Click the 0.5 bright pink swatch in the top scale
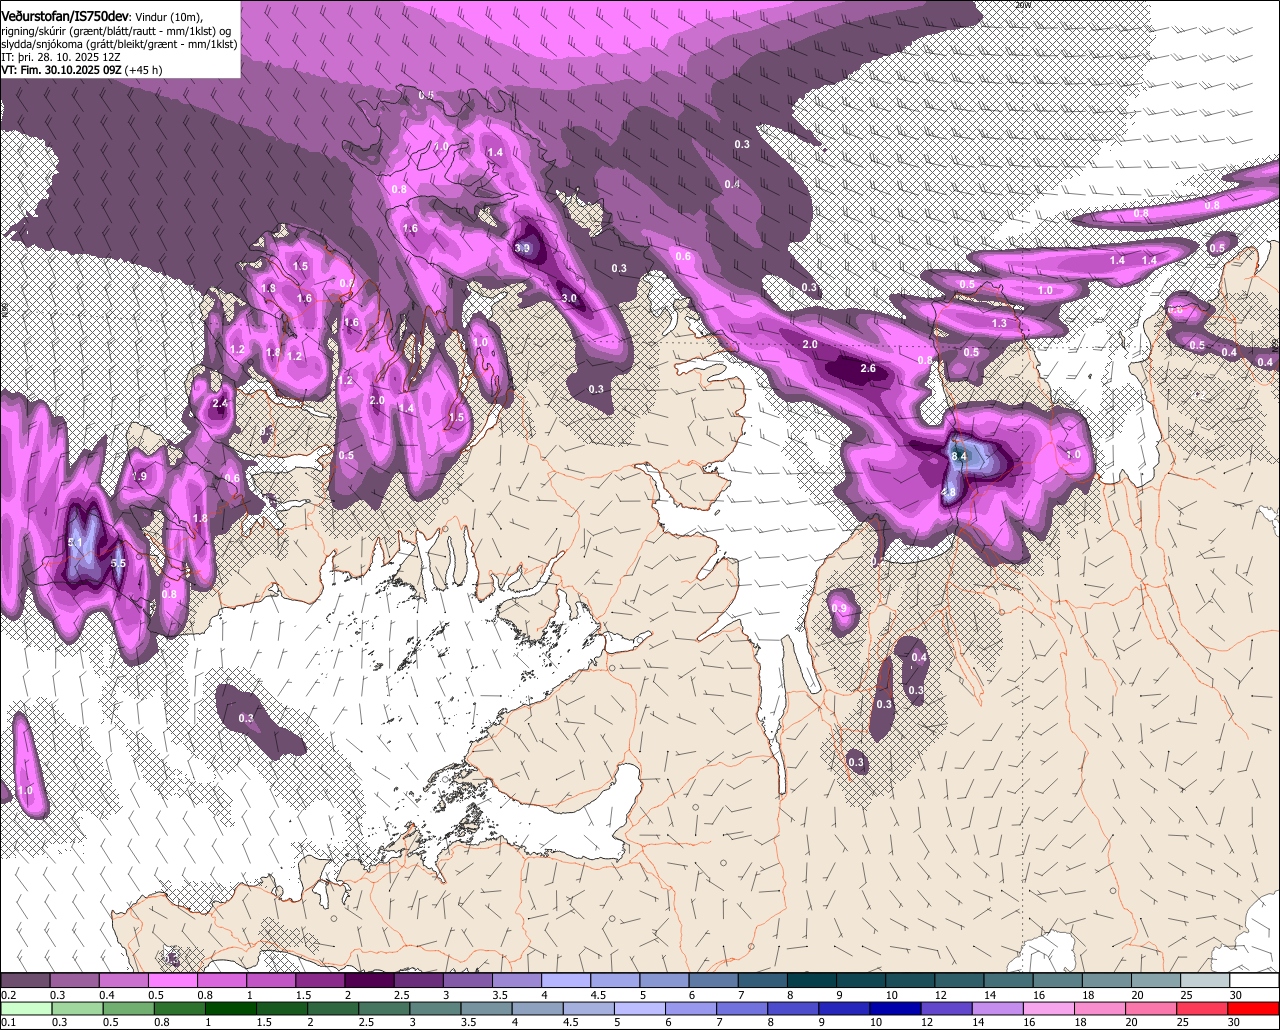The height and width of the screenshot is (1030, 1280). coord(173,981)
